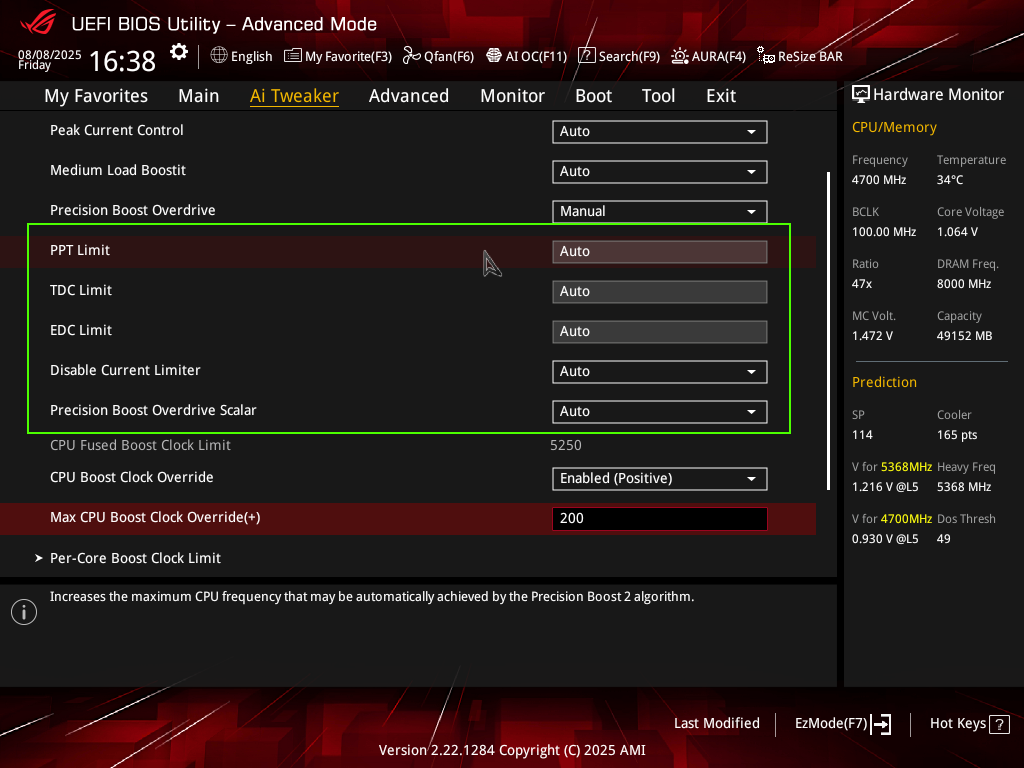Open Search(F9) question mark icon

click(x=586, y=56)
